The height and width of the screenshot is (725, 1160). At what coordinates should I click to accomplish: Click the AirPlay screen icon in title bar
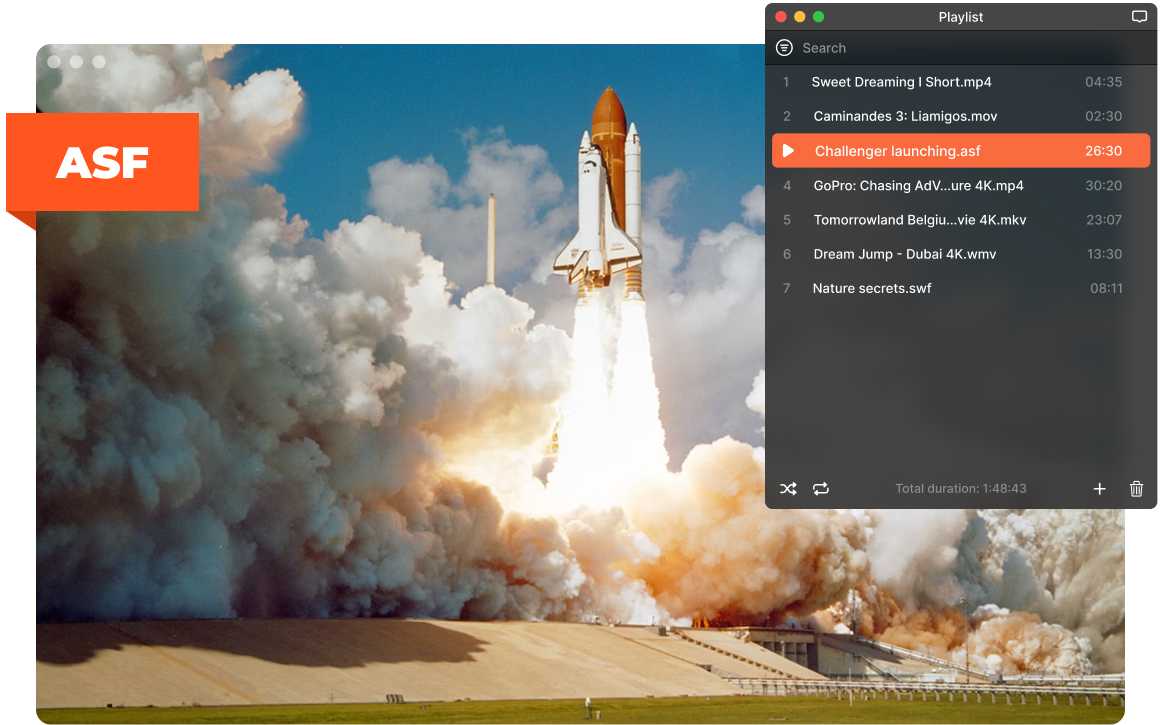point(1139,16)
